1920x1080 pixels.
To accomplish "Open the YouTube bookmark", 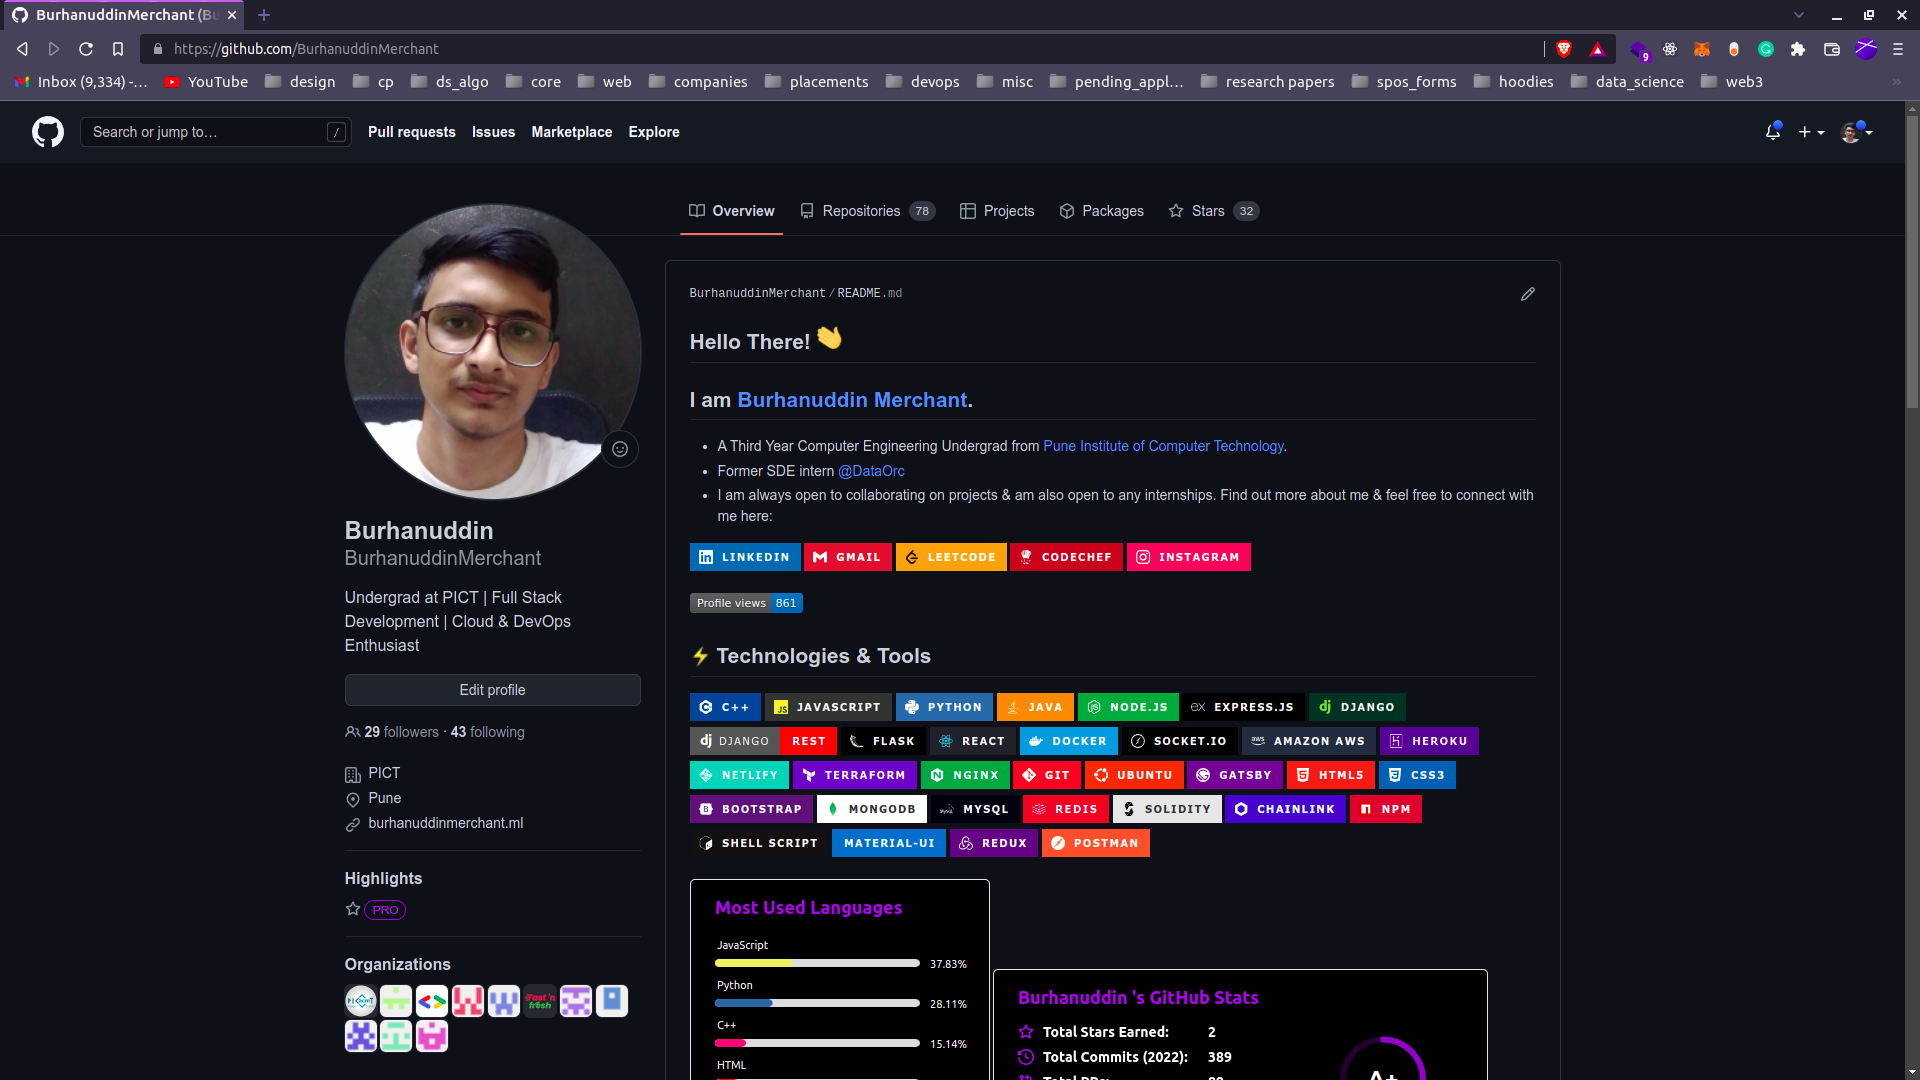I will 205,82.
